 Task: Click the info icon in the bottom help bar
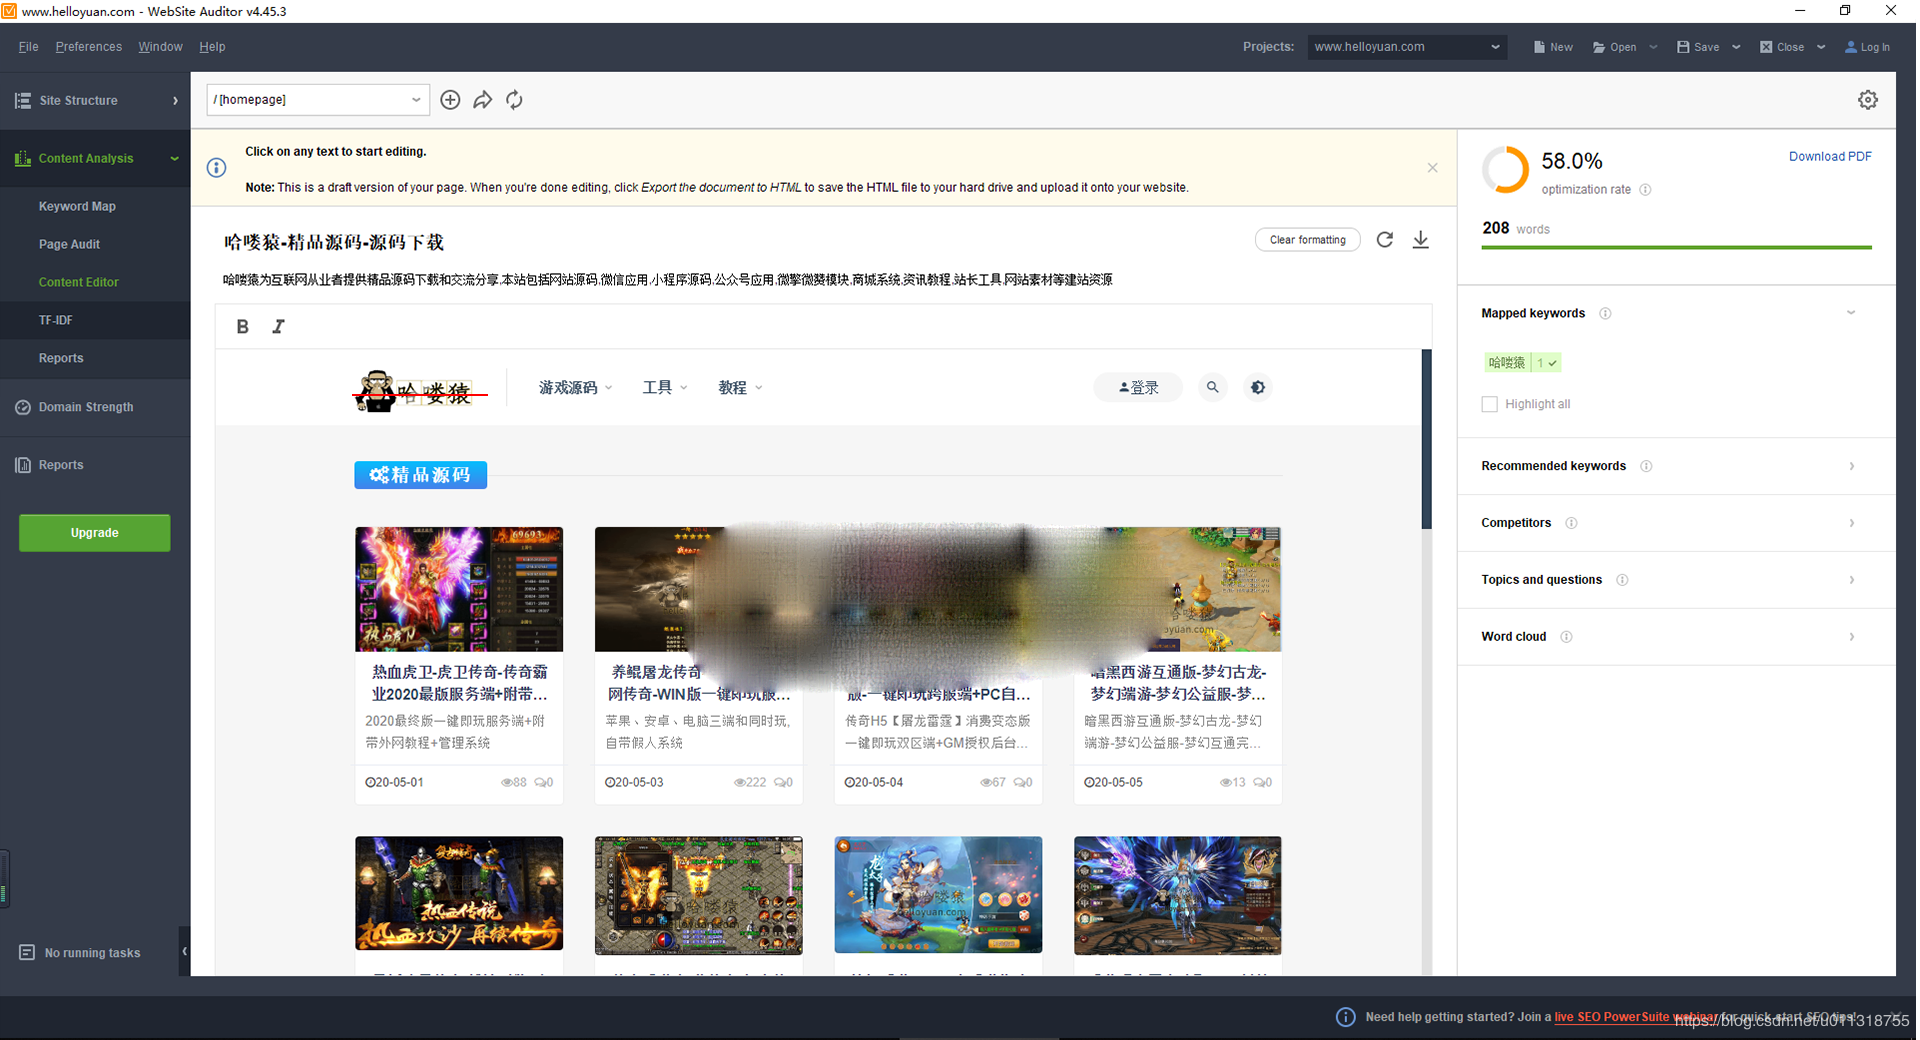[x=1346, y=1017]
